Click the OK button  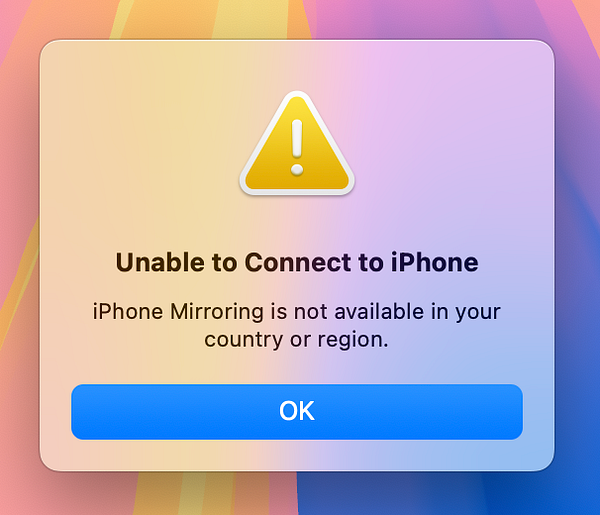(x=297, y=412)
